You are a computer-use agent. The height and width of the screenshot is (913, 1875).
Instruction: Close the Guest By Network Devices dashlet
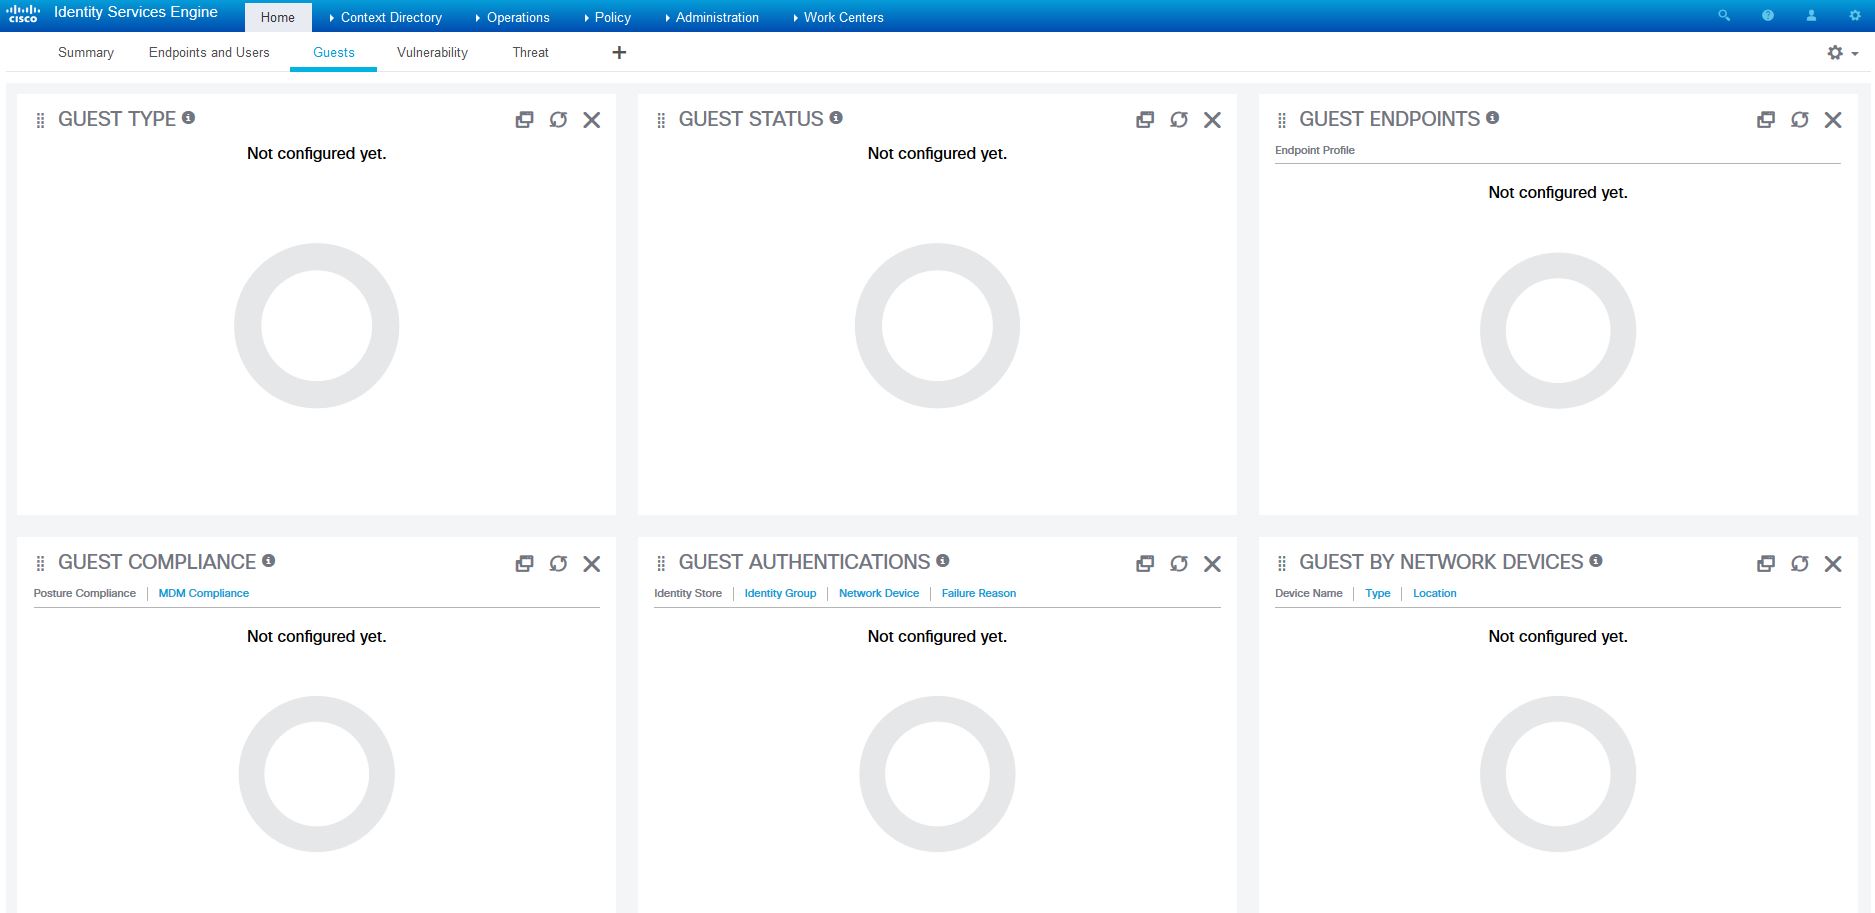[1833, 564]
